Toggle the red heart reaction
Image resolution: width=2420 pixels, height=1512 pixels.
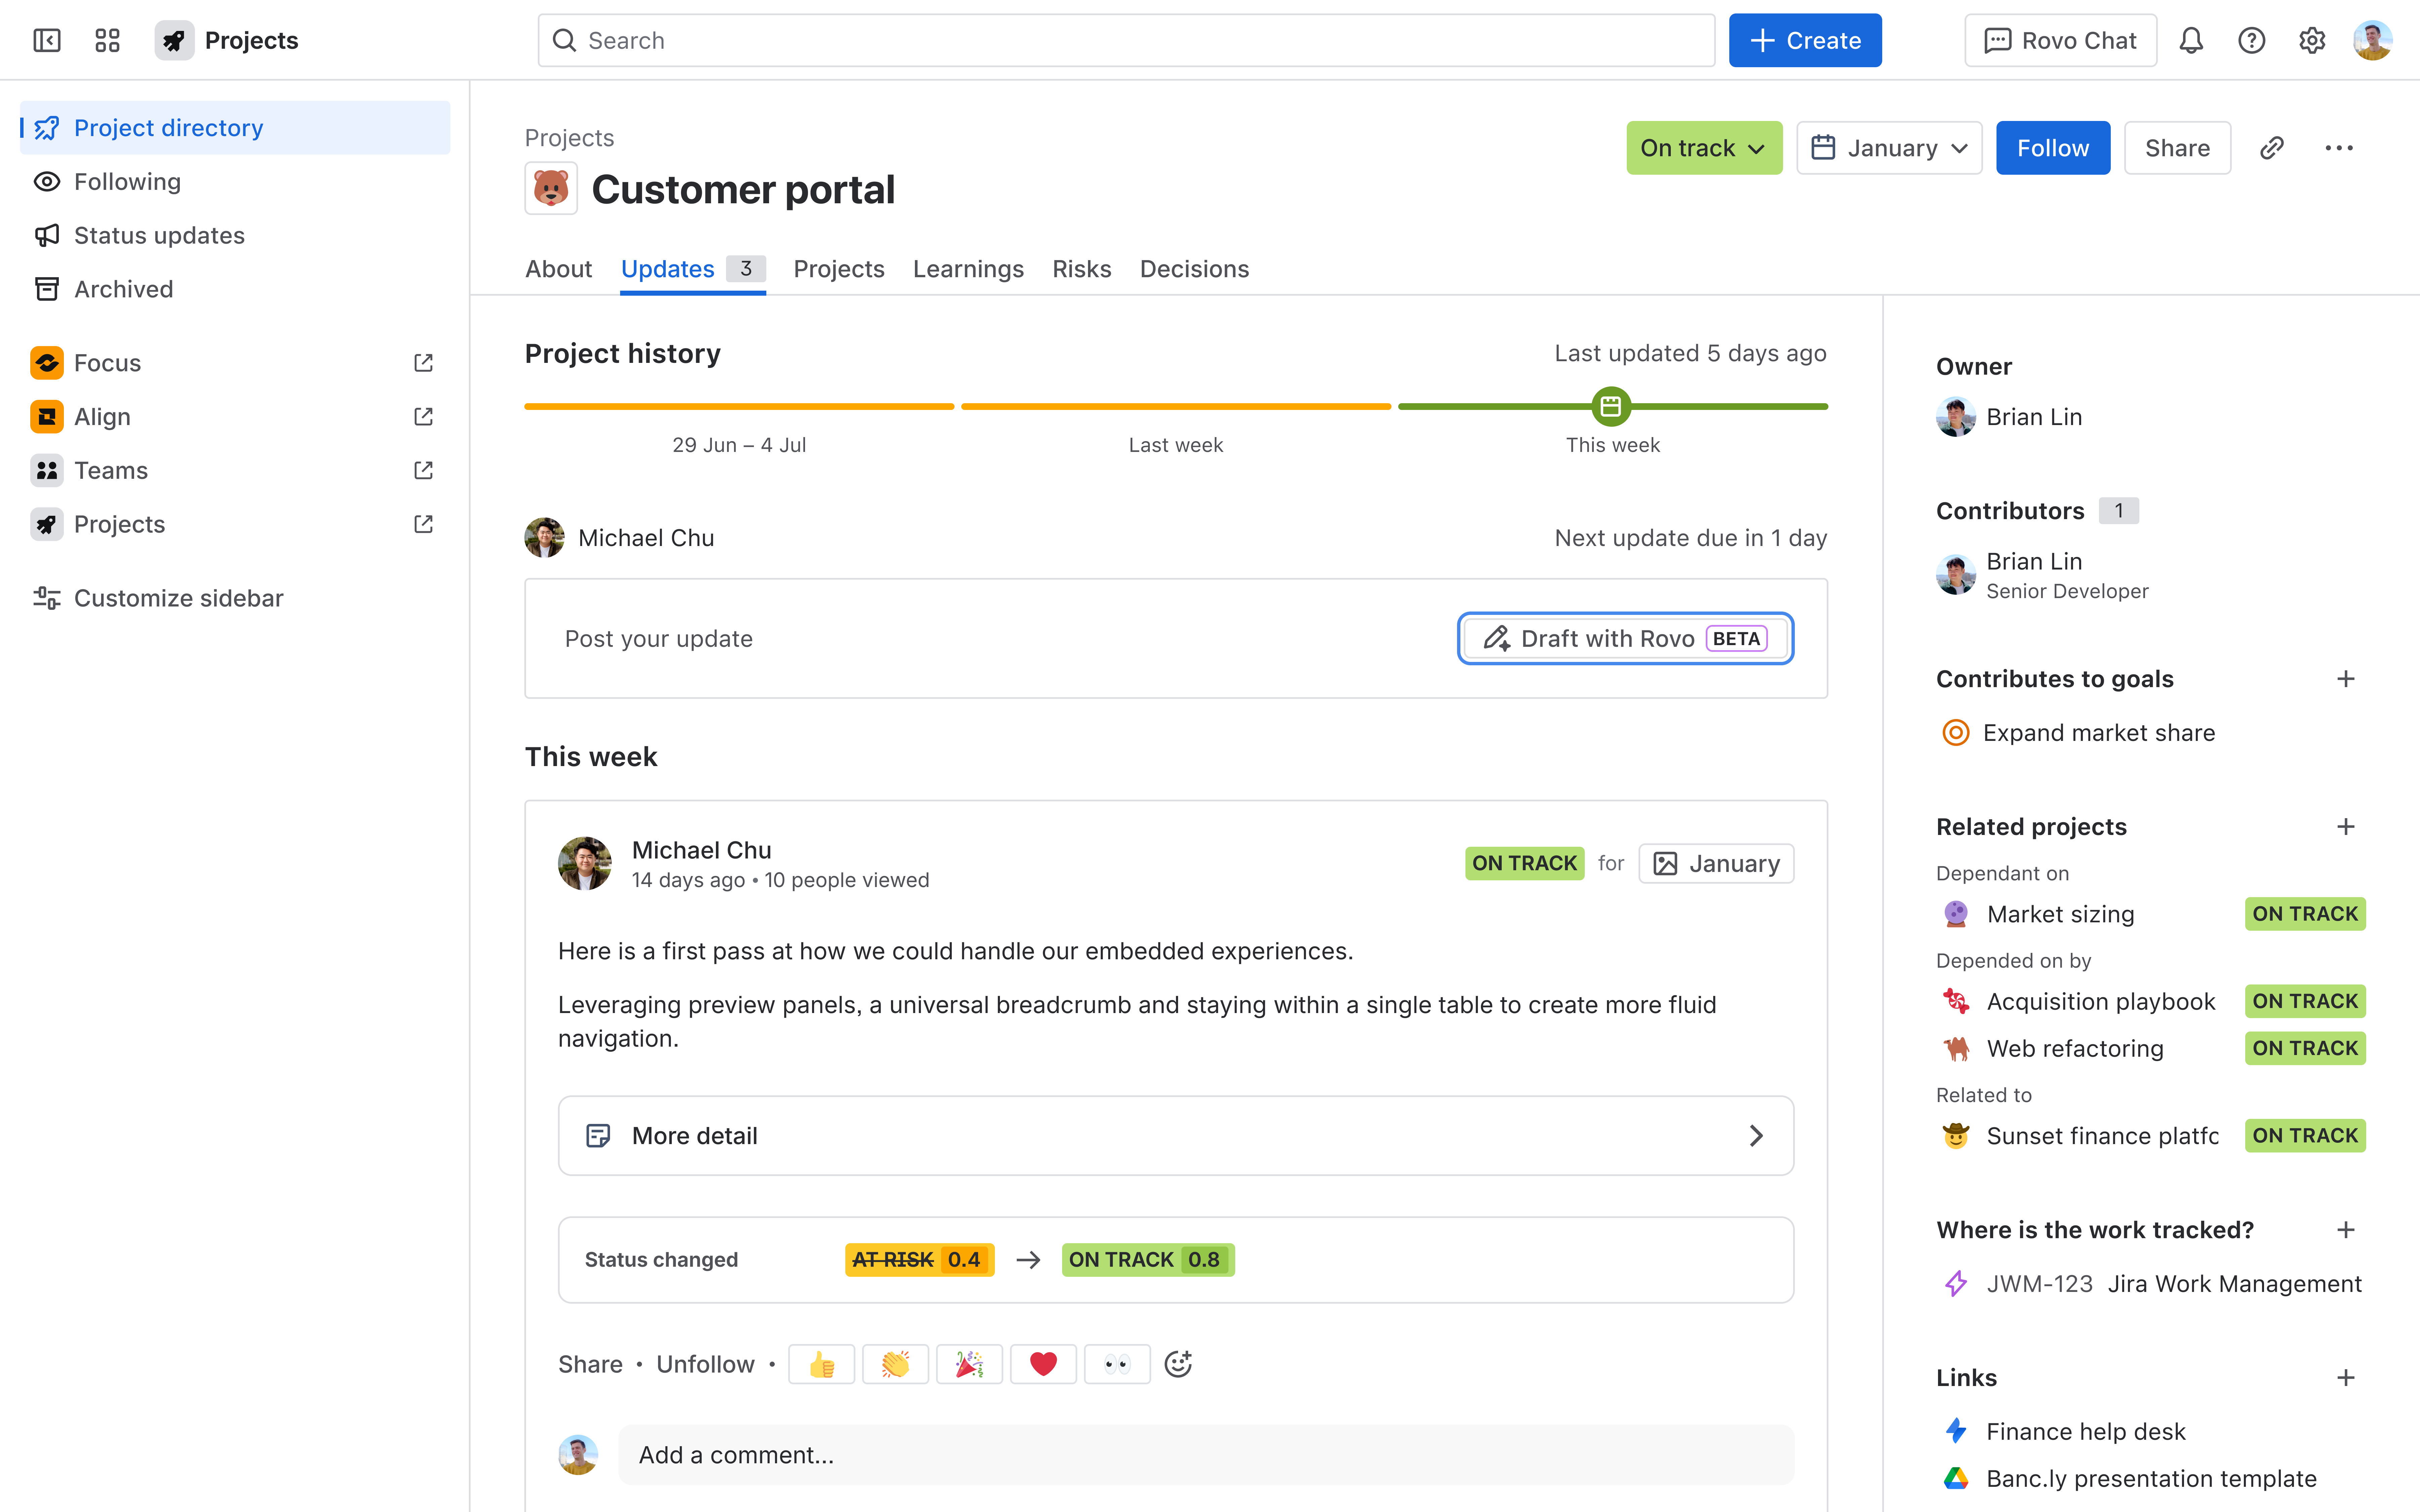point(1043,1364)
